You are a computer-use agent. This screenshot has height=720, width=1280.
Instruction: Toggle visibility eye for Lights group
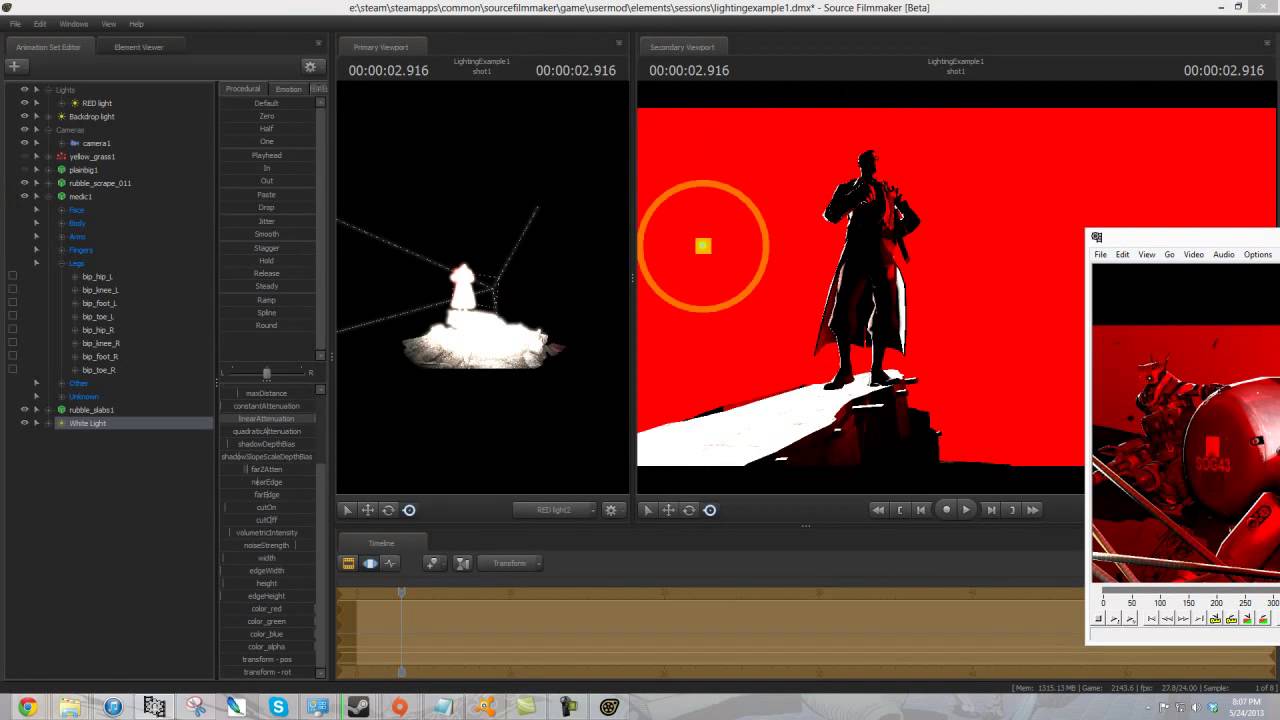tap(24, 89)
